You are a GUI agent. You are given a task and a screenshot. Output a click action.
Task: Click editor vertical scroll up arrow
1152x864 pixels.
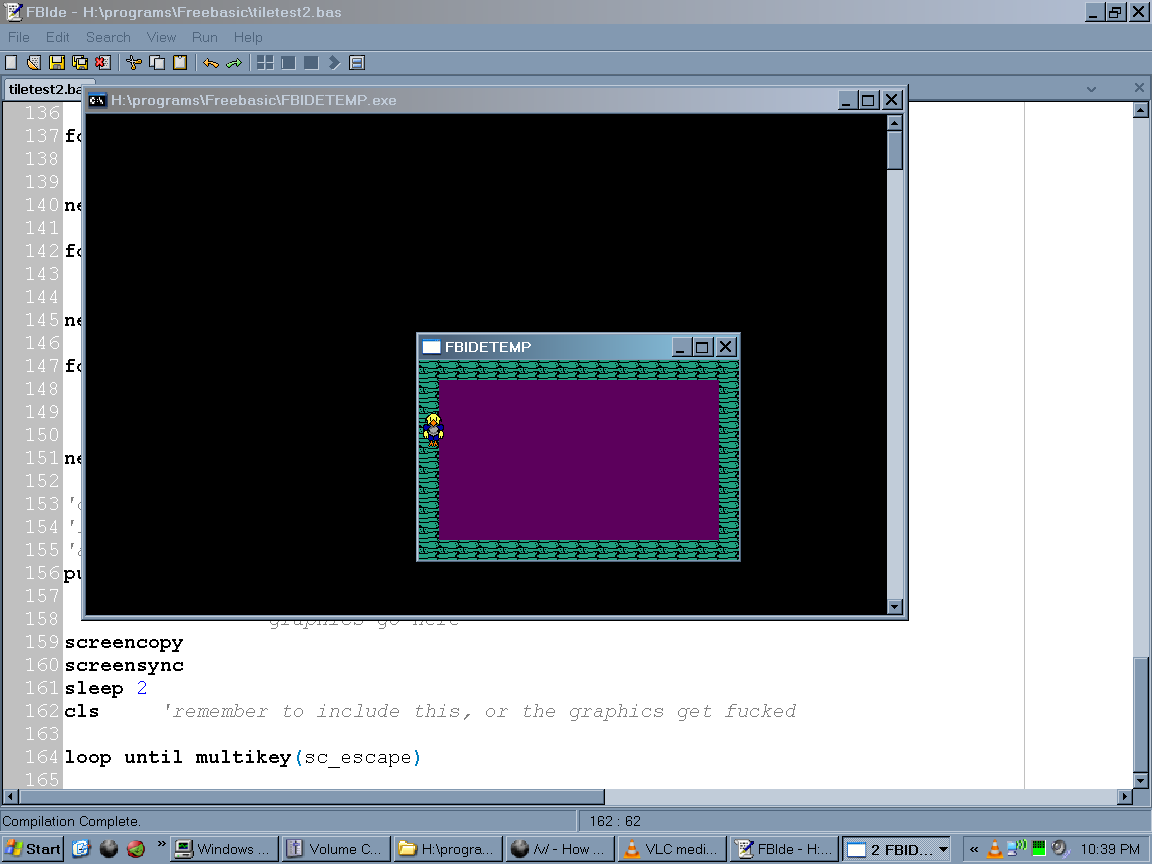pos(1140,110)
